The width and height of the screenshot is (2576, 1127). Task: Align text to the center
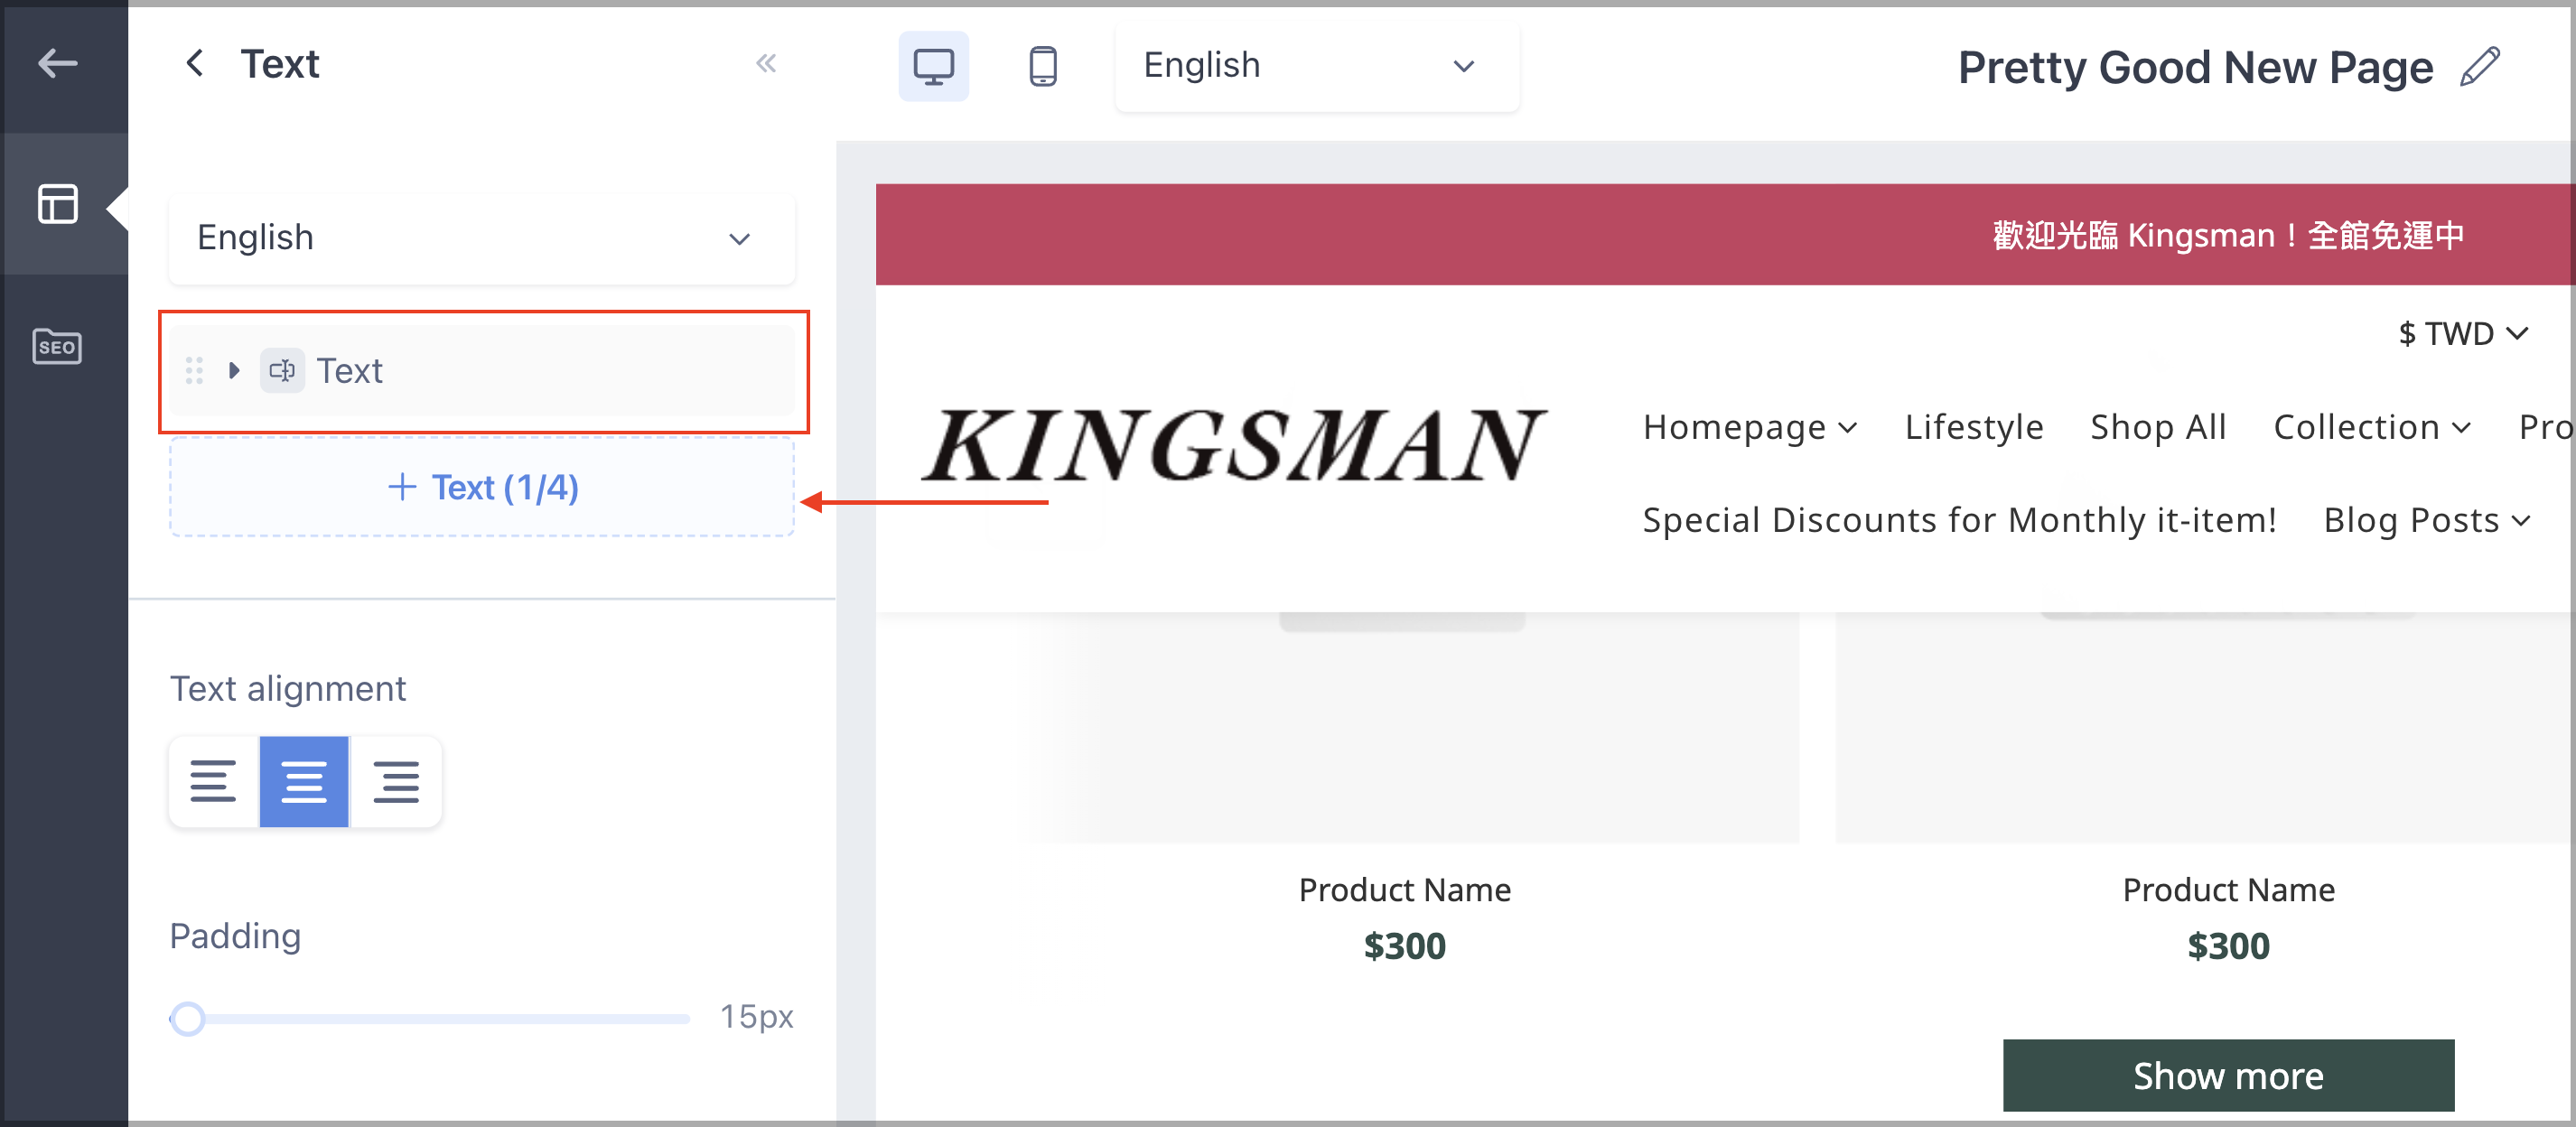tap(304, 782)
